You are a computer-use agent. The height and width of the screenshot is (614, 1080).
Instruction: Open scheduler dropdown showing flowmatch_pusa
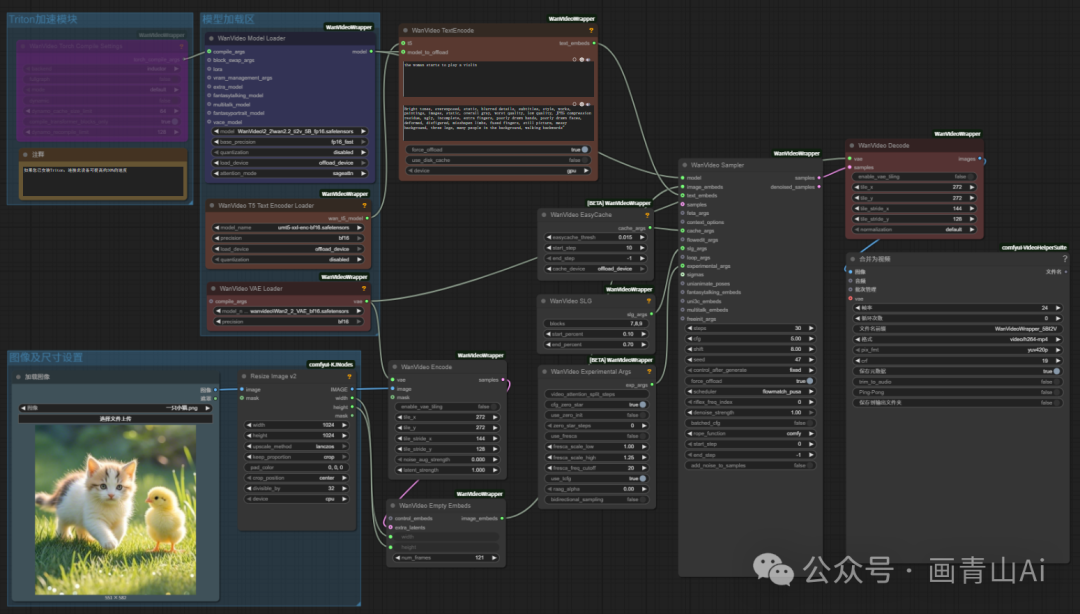[751, 391]
